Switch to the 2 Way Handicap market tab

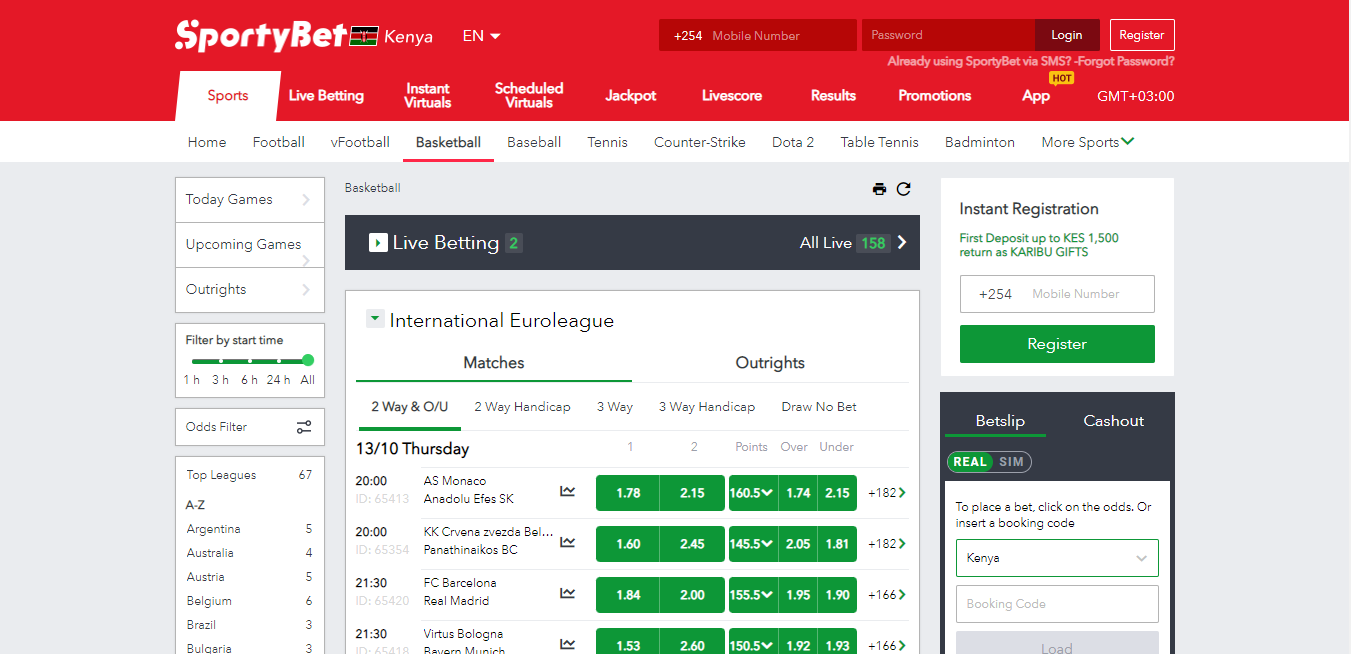click(x=522, y=407)
